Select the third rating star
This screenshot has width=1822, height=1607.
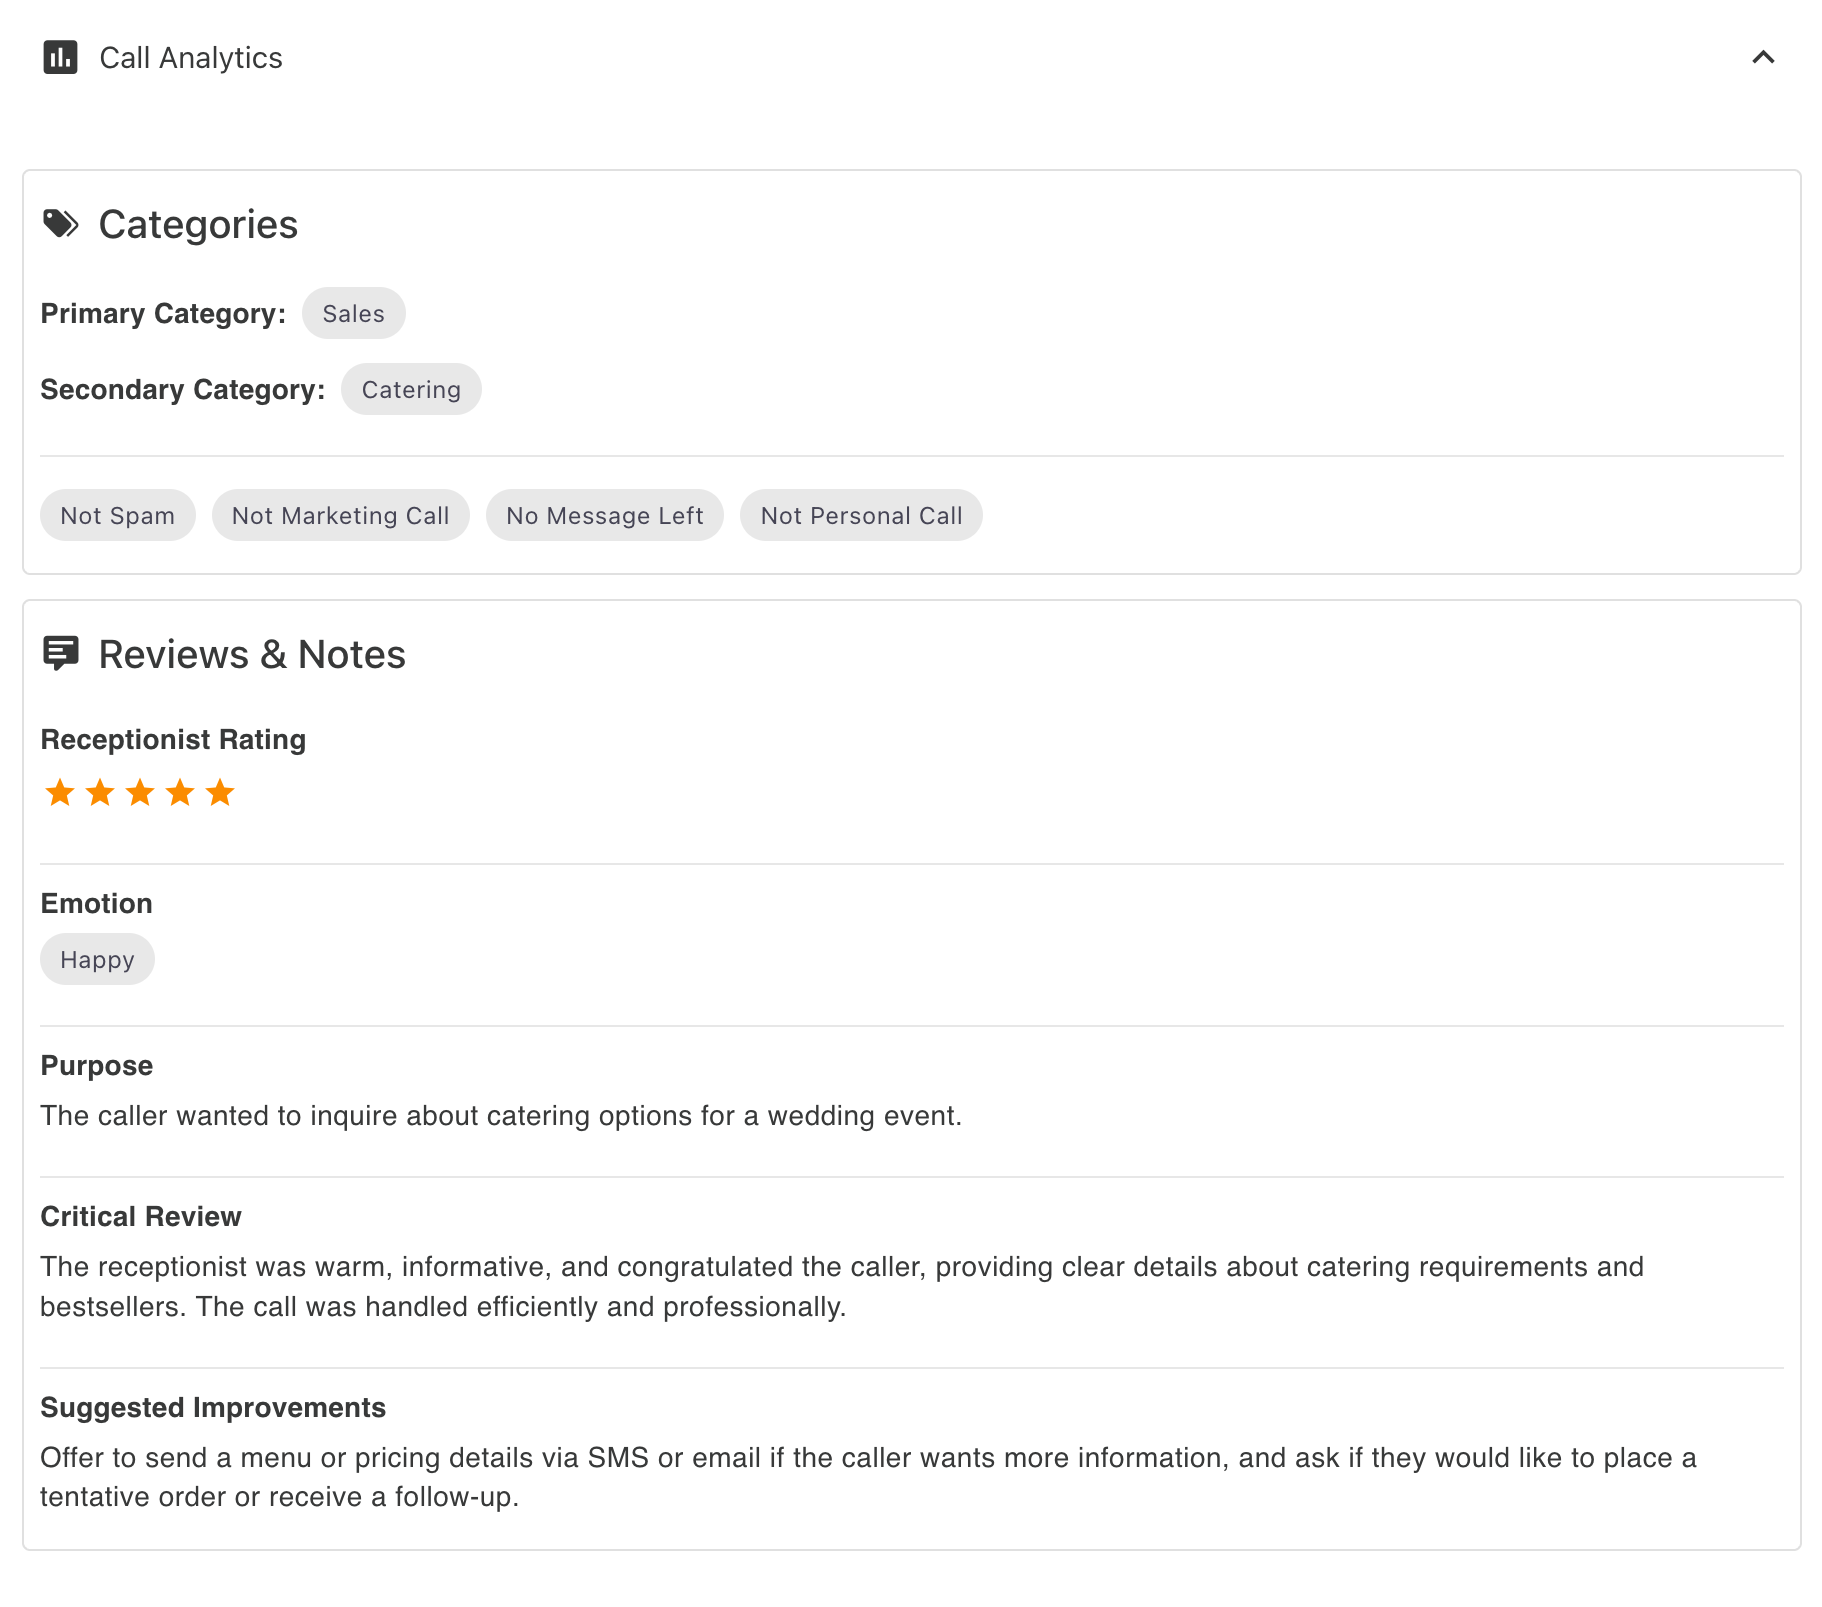139,792
